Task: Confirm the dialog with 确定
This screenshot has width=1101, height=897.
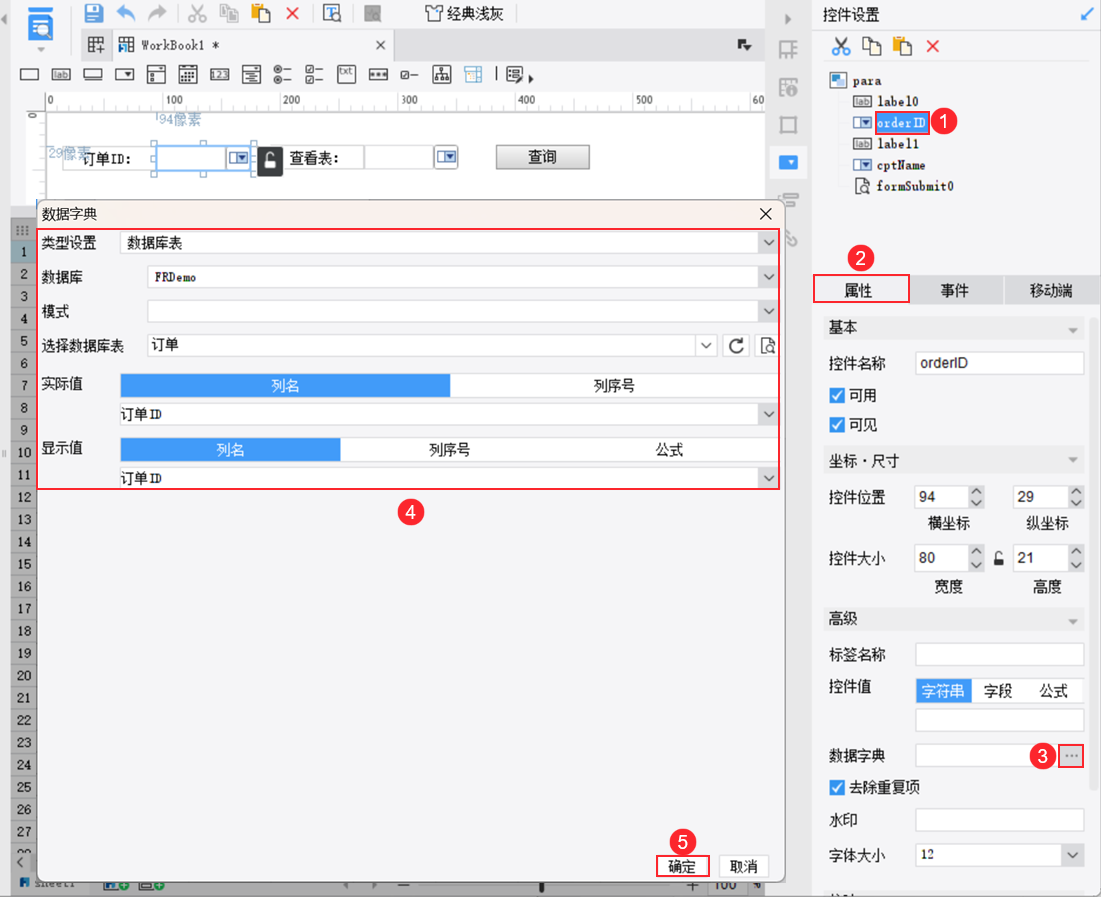Action: [682, 866]
